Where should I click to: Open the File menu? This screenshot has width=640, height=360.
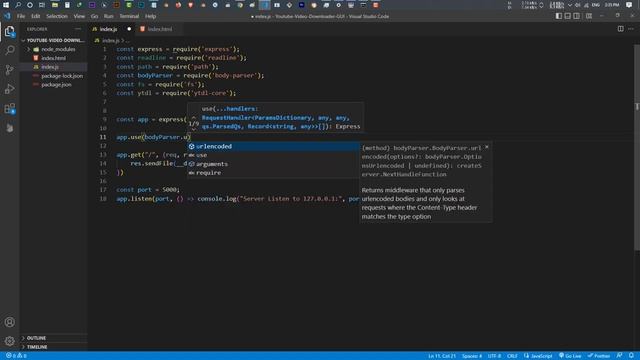(x=21, y=16)
